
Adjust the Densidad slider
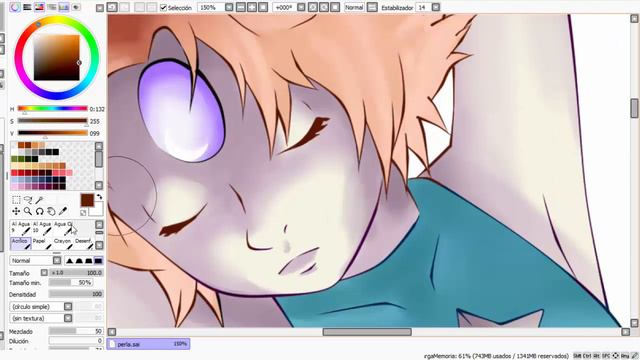[76, 294]
